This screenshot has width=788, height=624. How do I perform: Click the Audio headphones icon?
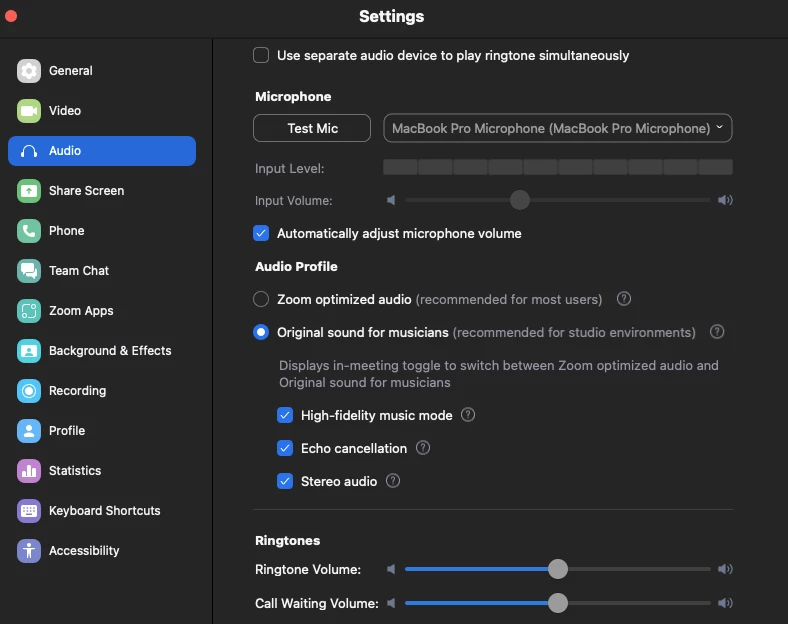click(x=29, y=151)
